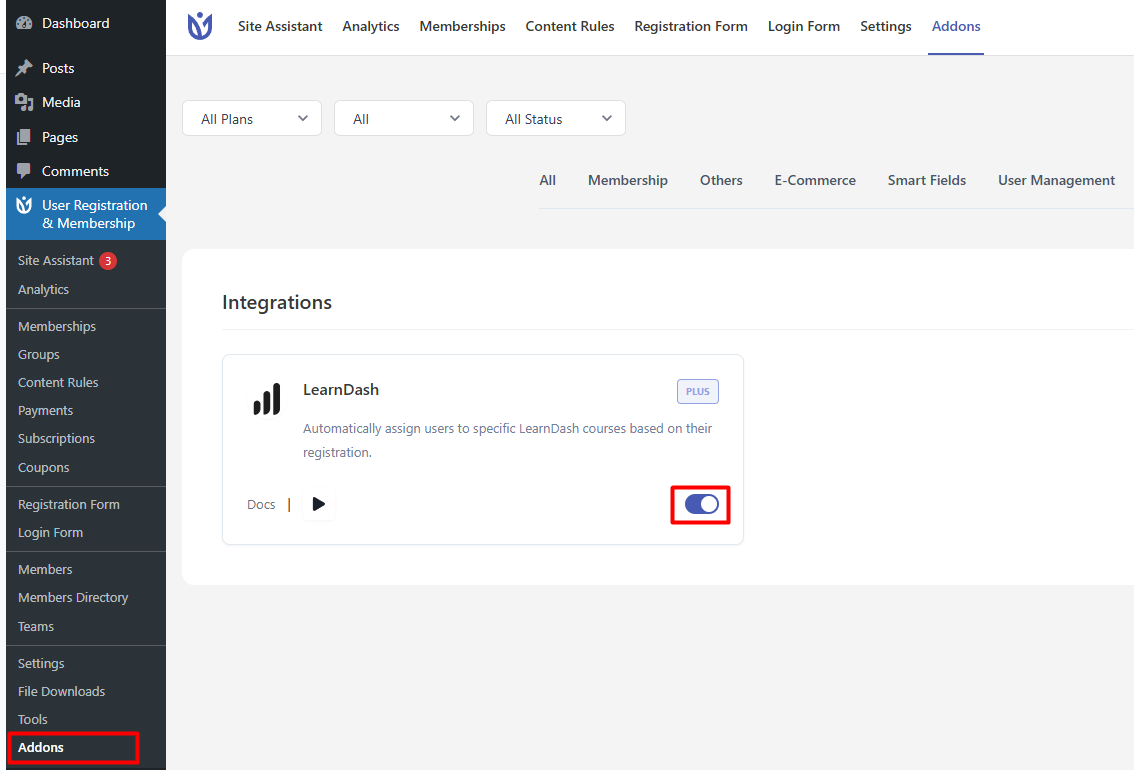Open Members Directory in sidebar
Screen dimensions: 1134x770
(73, 598)
